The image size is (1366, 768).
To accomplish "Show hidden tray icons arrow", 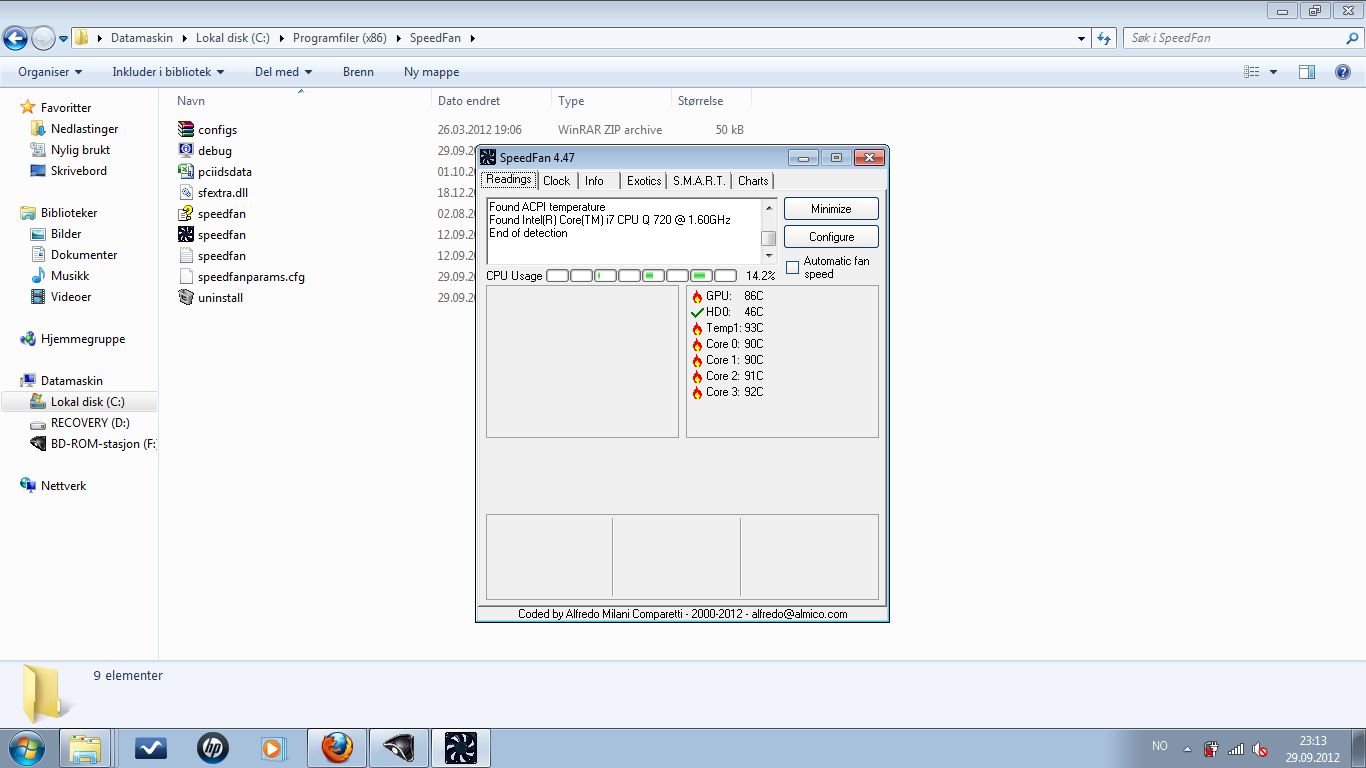I will 1187,748.
